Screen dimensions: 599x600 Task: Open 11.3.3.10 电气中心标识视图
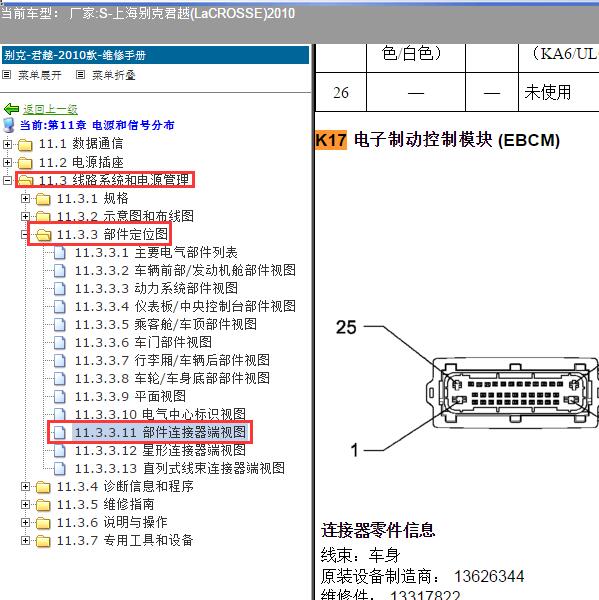[x=160, y=414]
